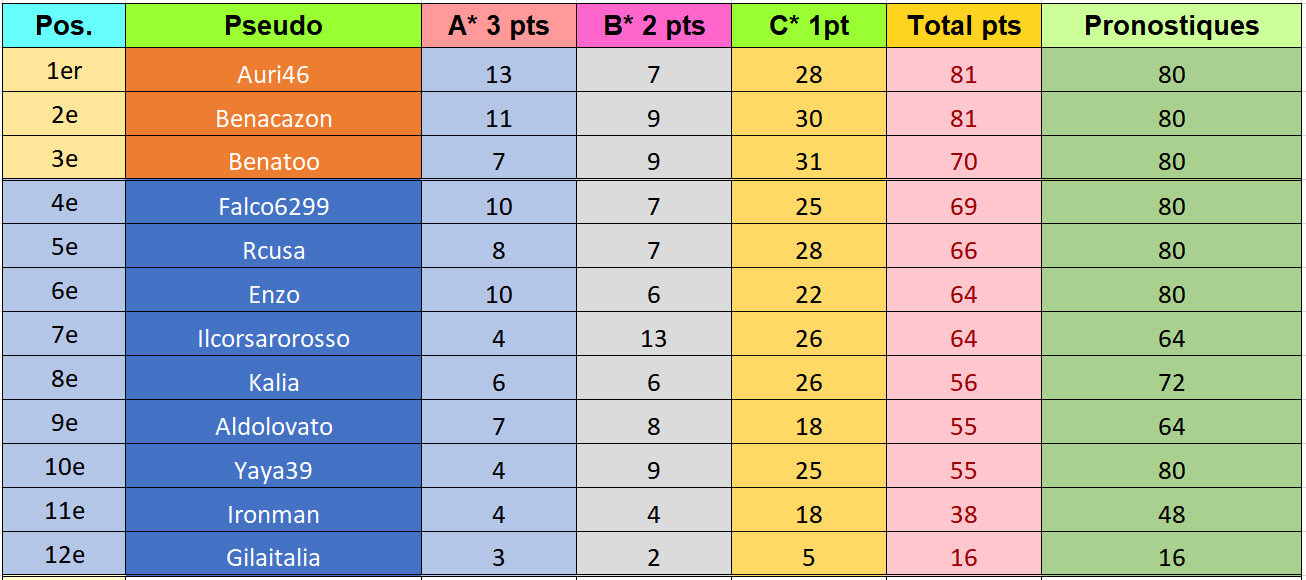Select the Total pts header cell

(x=964, y=26)
